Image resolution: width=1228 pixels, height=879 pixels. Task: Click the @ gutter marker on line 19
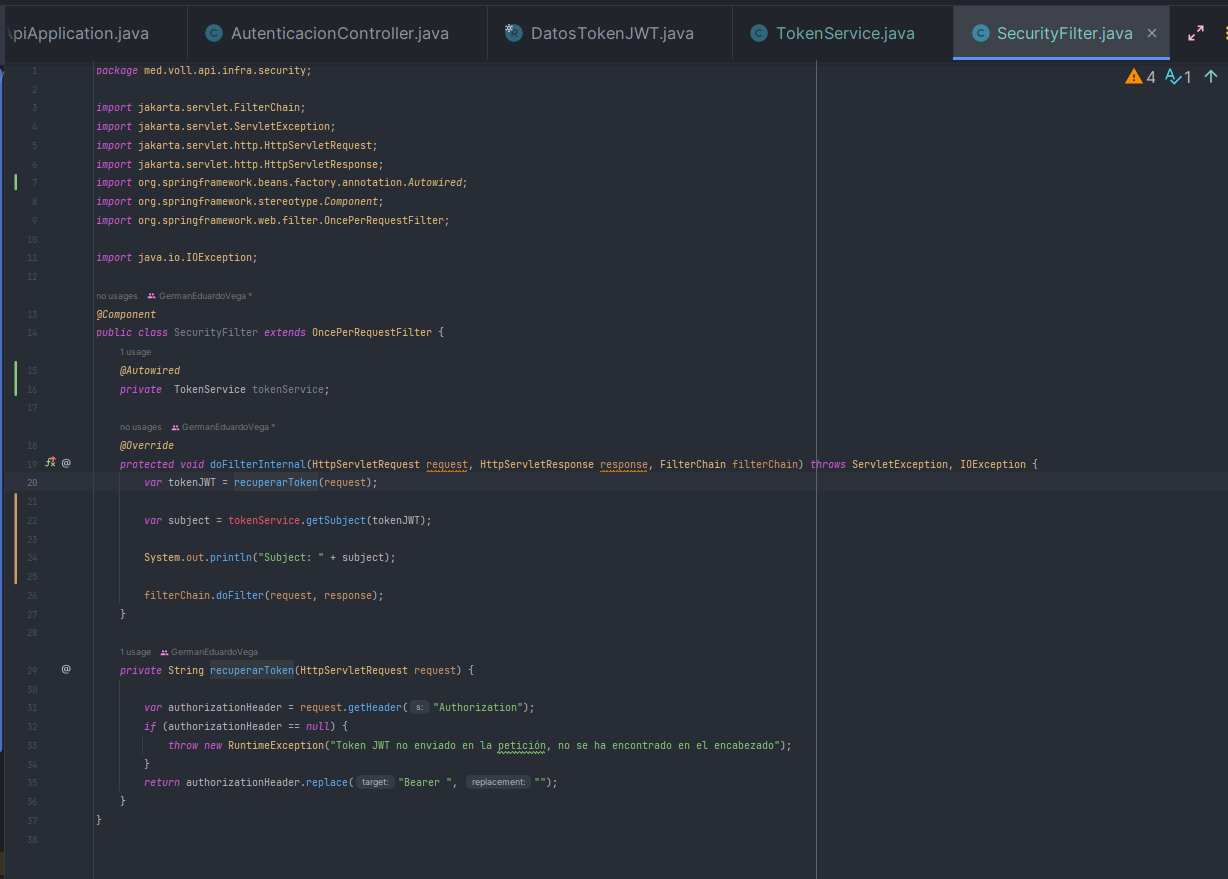coord(66,463)
